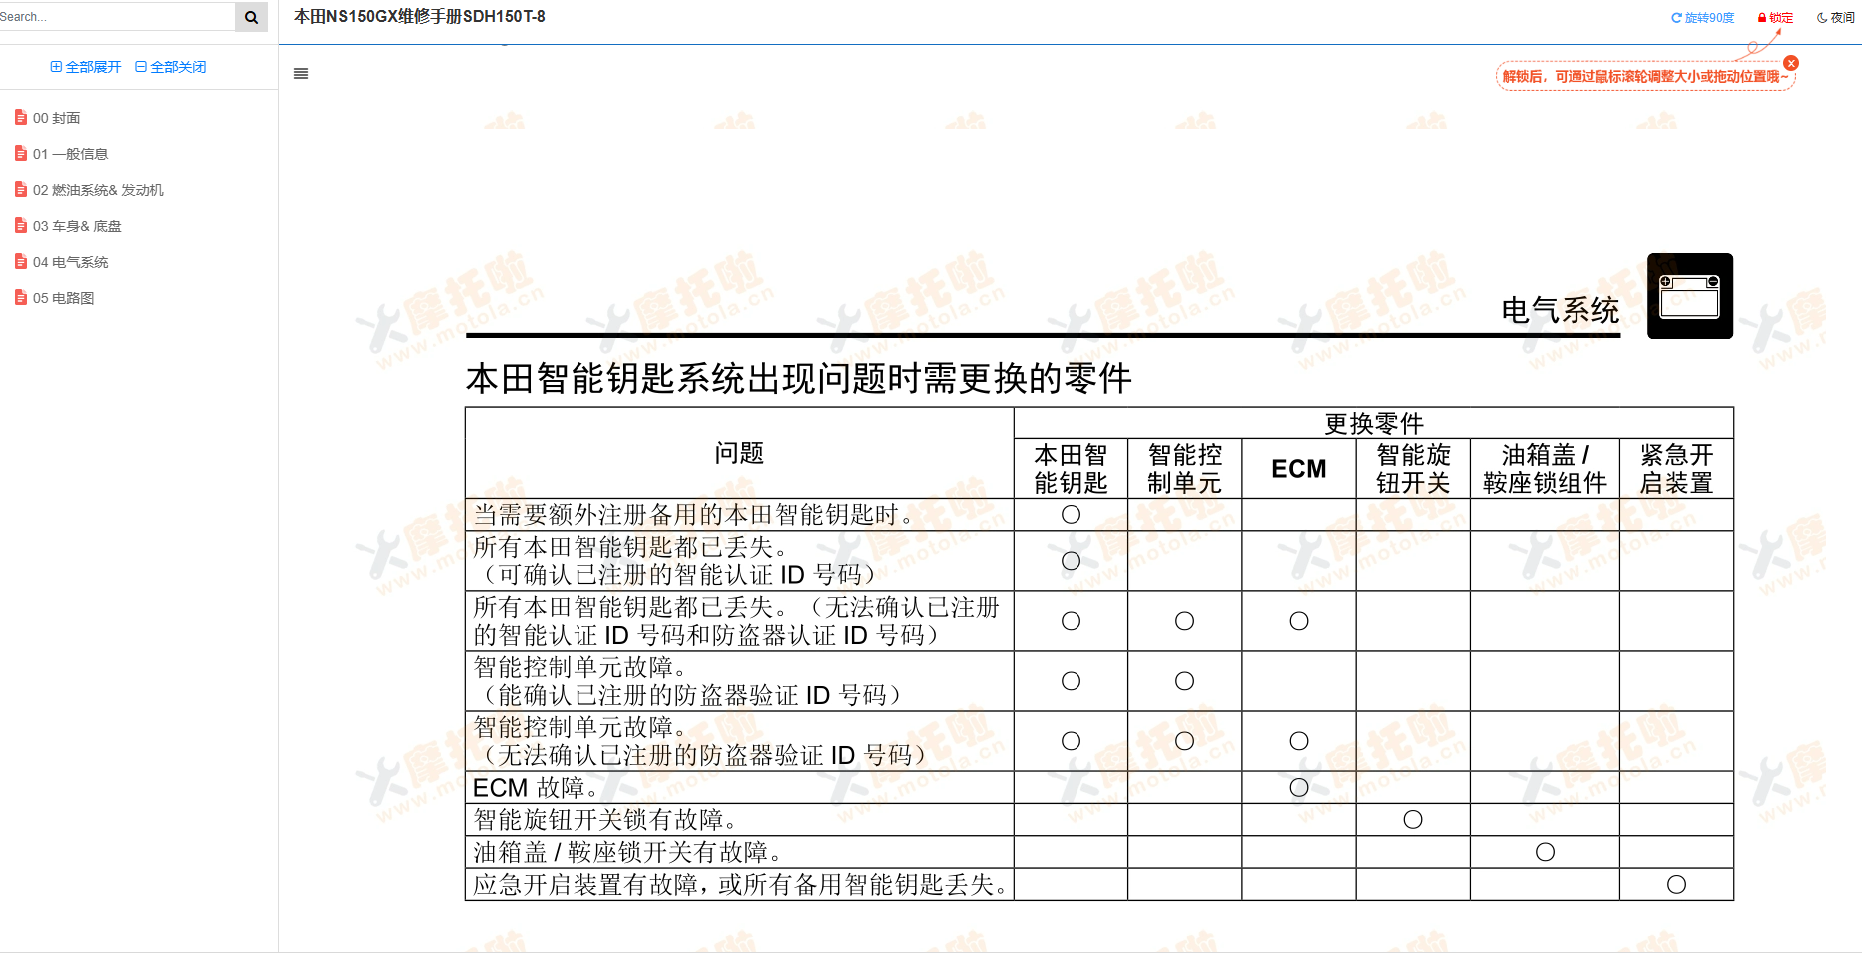This screenshot has height=953, width=1862.
Task: Click heading 本田智能钥匙系统出现问题时需更换的零件
Action: pyautogui.click(x=798, y=379)
